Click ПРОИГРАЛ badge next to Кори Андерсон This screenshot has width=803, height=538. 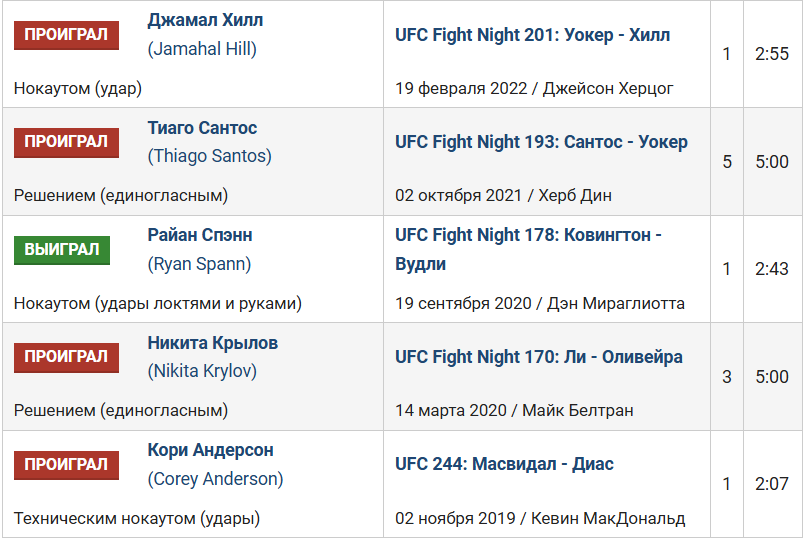click(66, 465)
